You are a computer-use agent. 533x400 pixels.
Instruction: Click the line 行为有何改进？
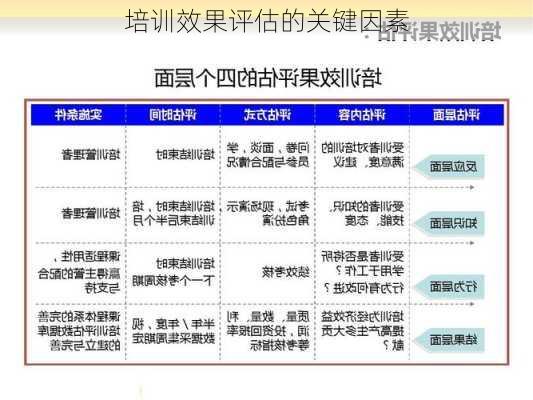coord(364,288)
